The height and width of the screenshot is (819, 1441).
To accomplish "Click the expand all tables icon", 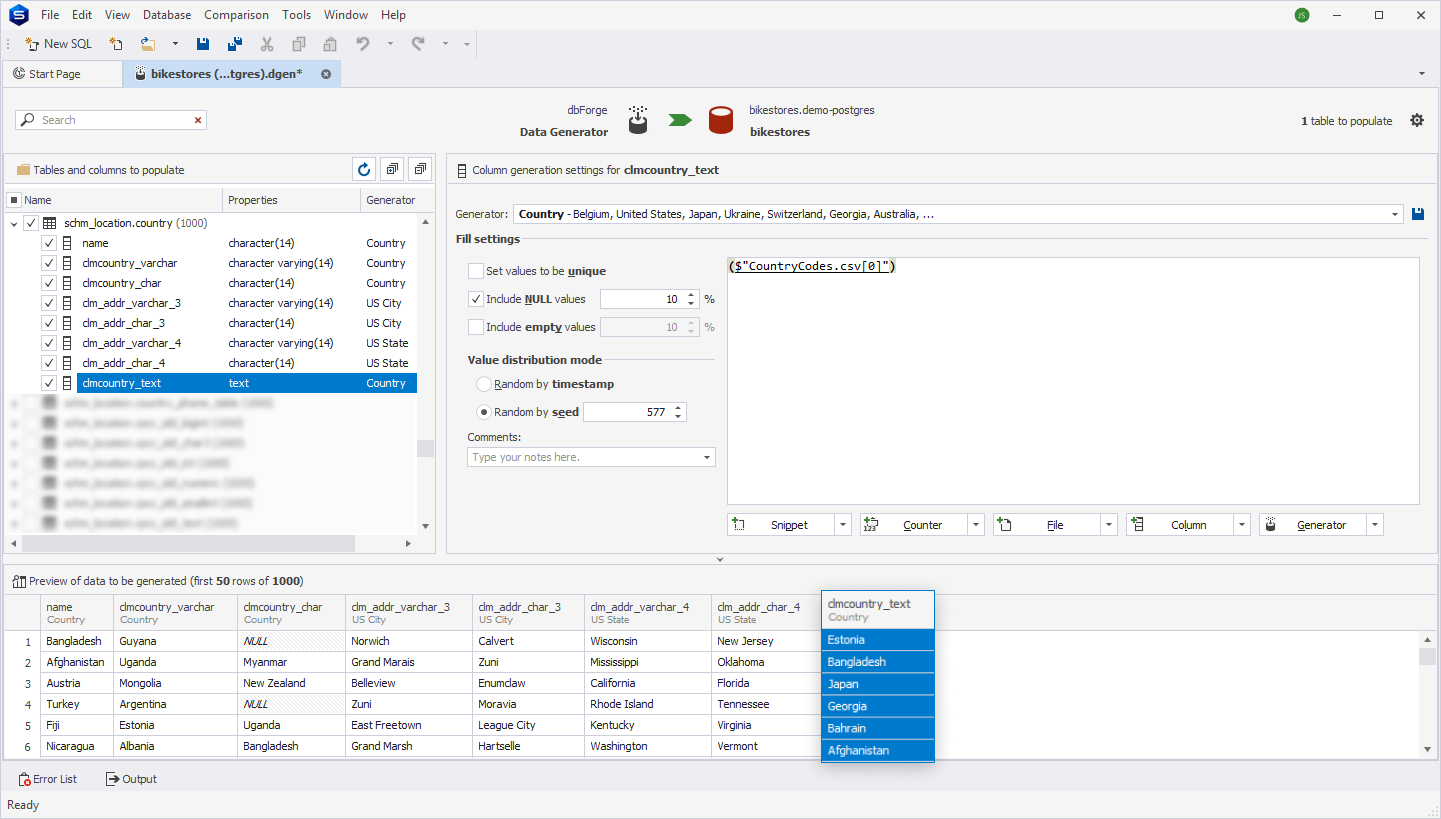I will coord(392,170).
